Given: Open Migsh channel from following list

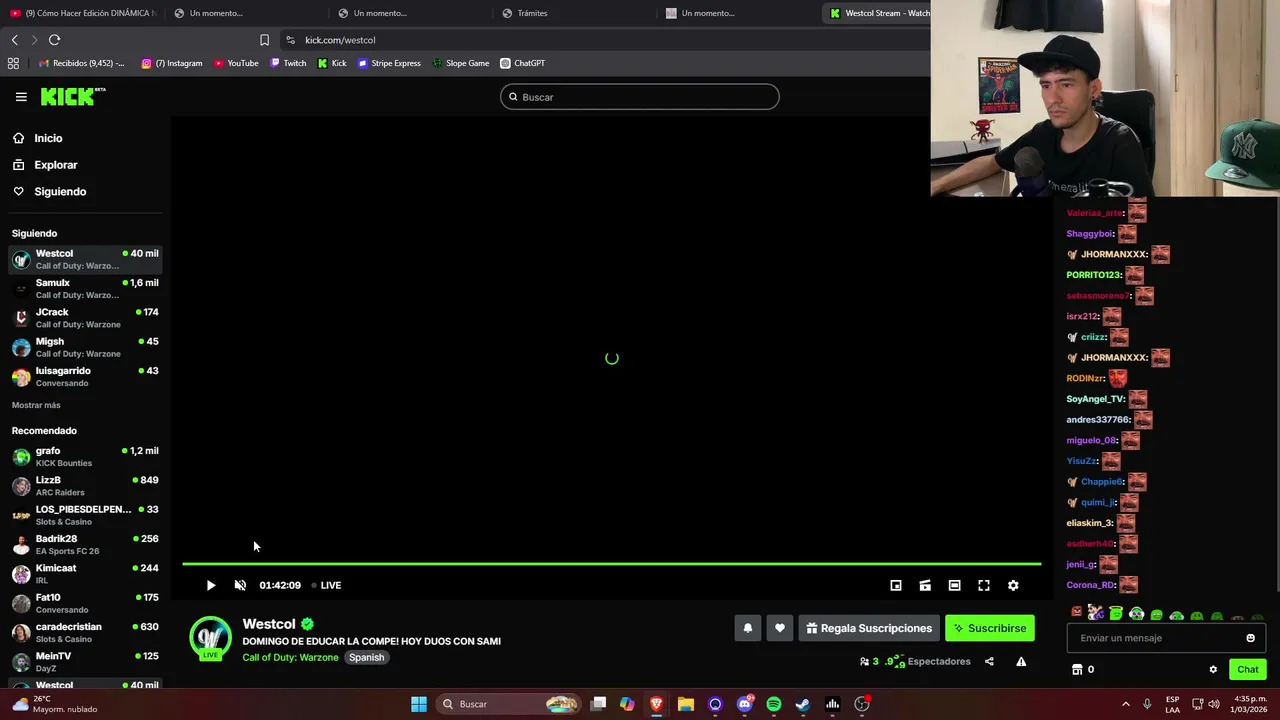Looking at the screenshot, I should [85, 347].
